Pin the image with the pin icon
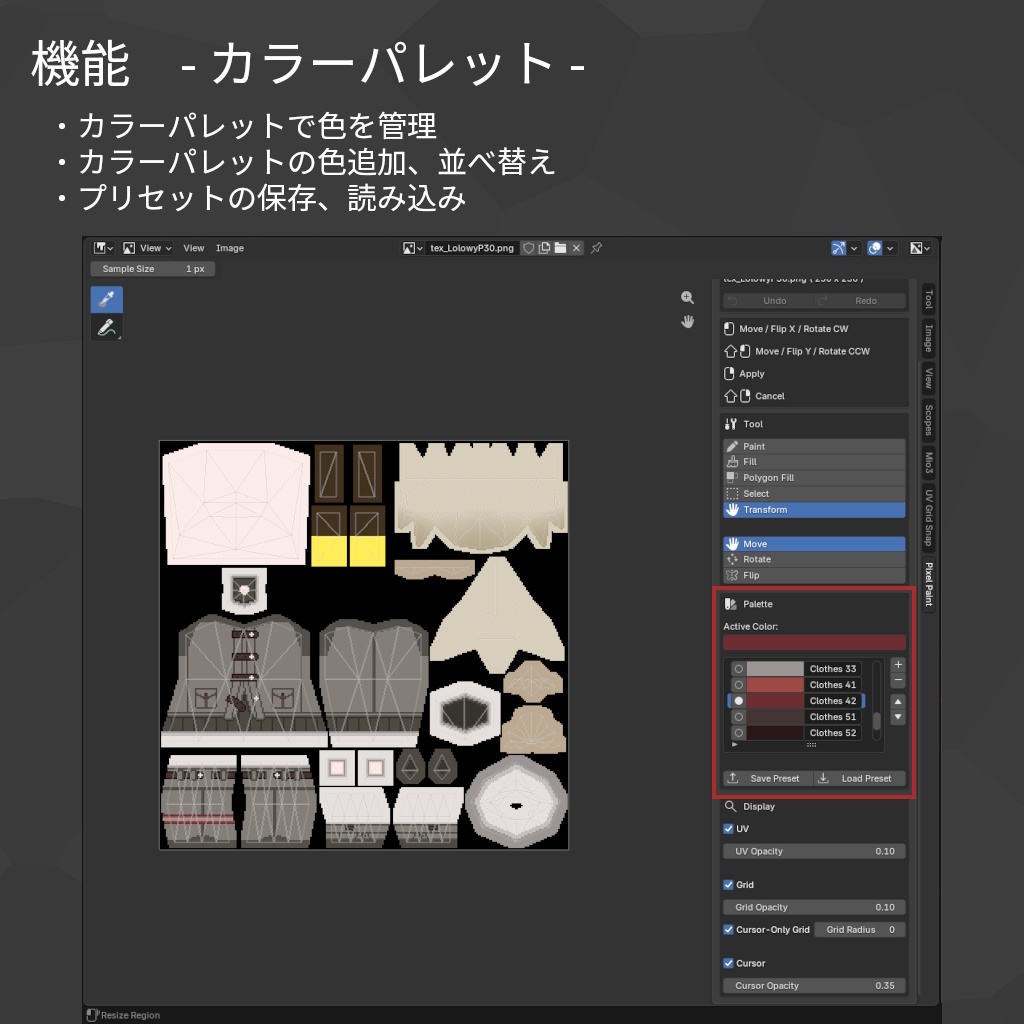Viewport: 1024px width, 1024px height. click(x=596, y=248)
